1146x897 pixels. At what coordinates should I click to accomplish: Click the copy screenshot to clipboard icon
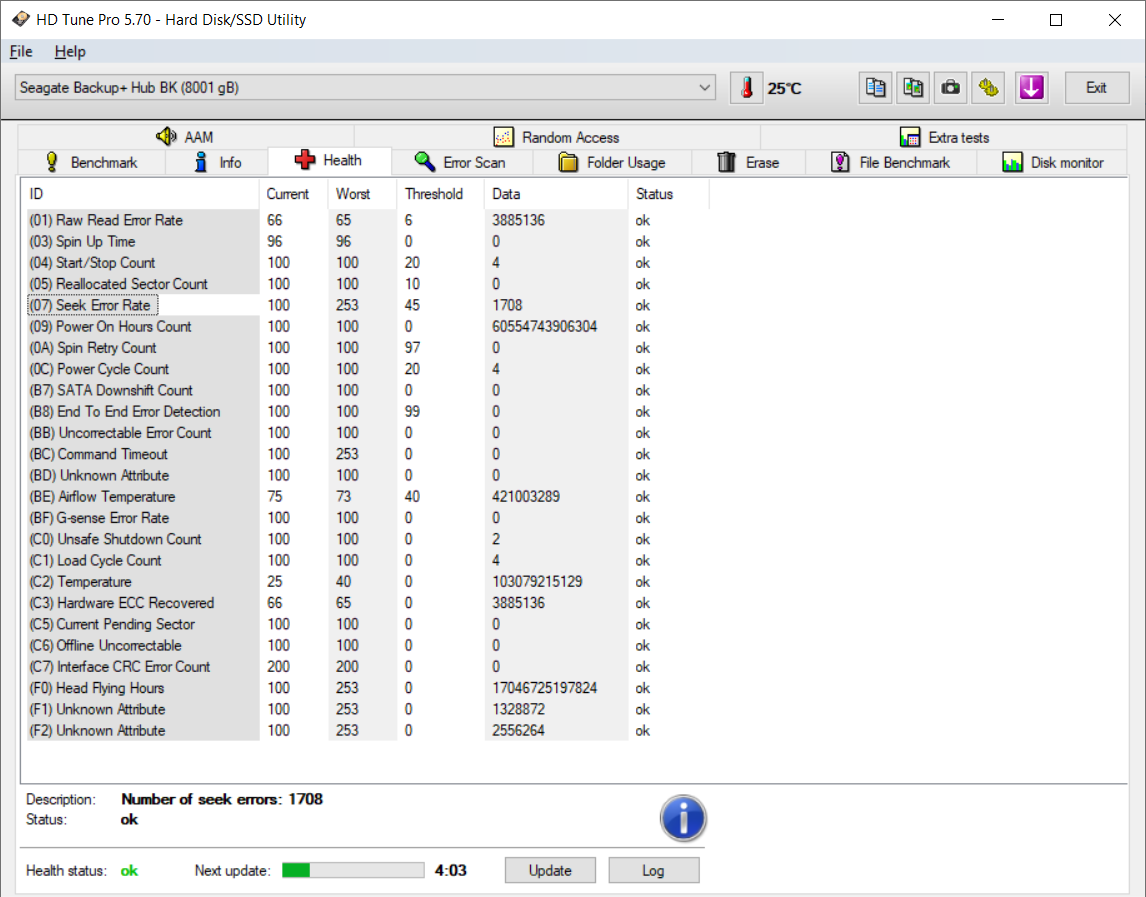coord(913,88)
